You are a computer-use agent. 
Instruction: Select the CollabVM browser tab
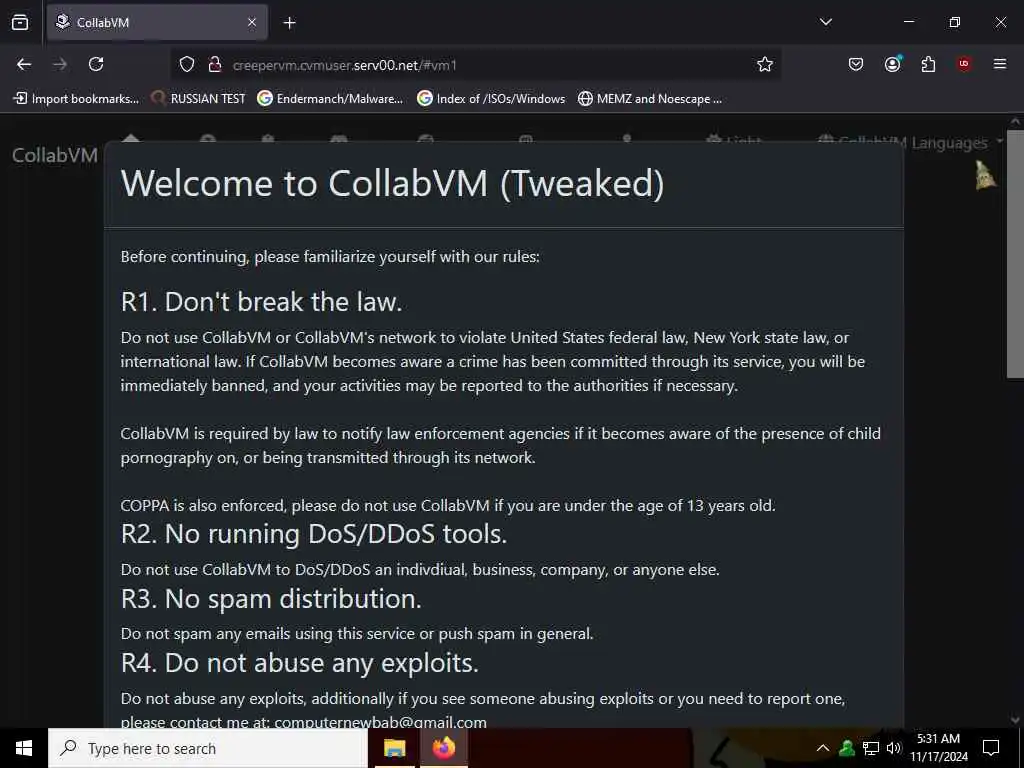pos(157,22)
